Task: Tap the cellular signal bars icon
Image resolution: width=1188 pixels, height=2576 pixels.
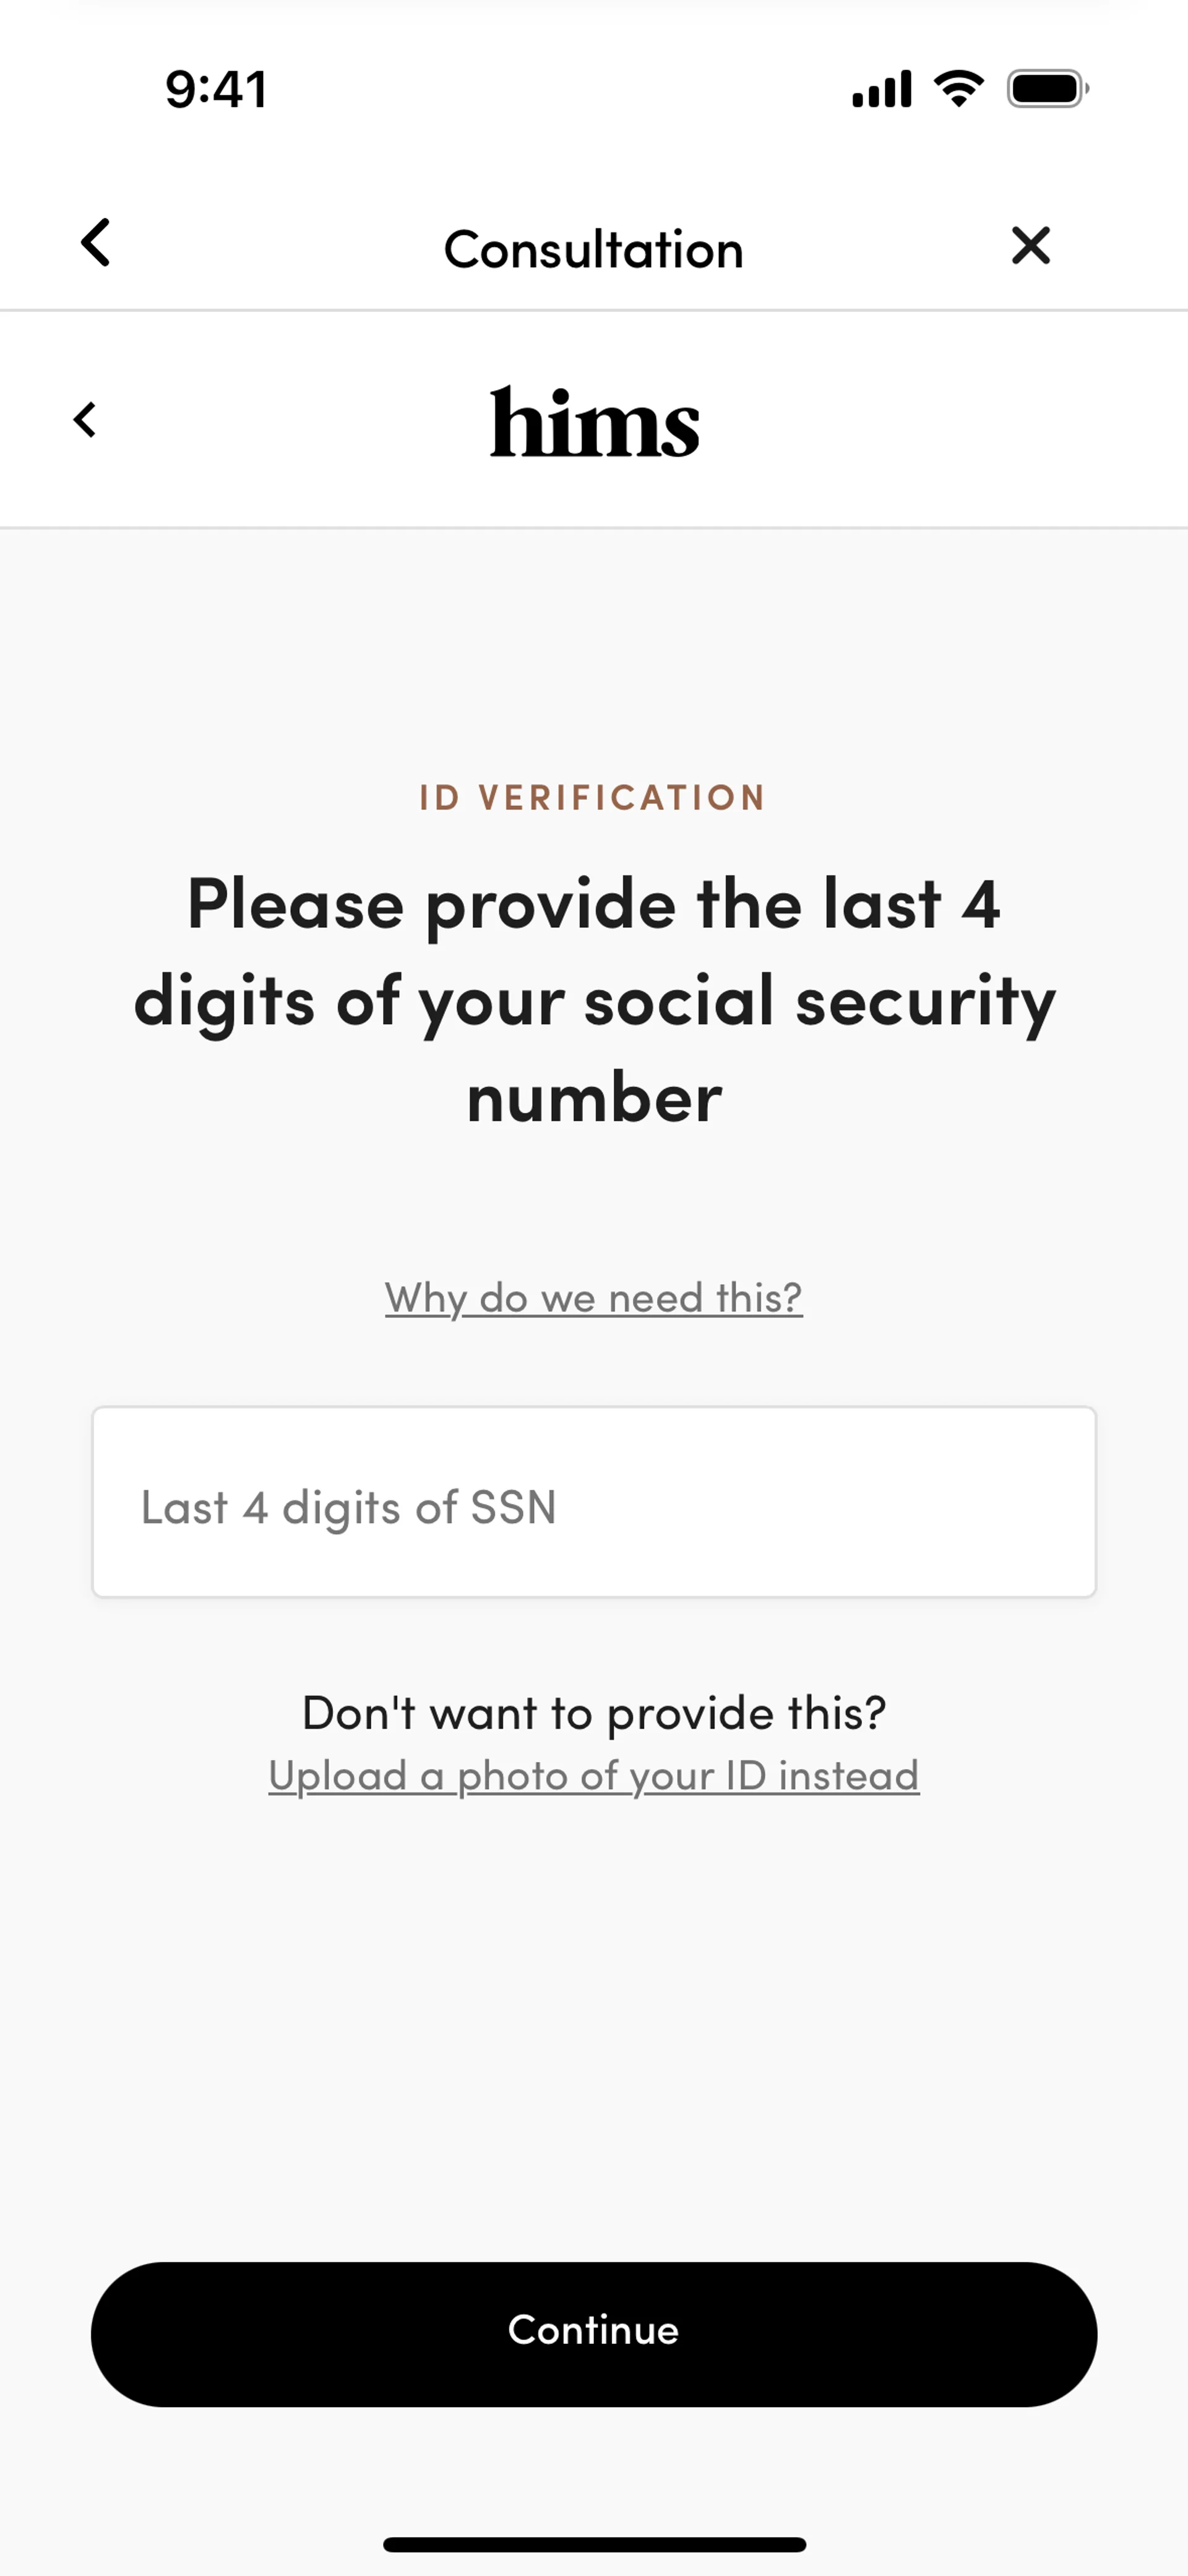Action: pos(881,89)
